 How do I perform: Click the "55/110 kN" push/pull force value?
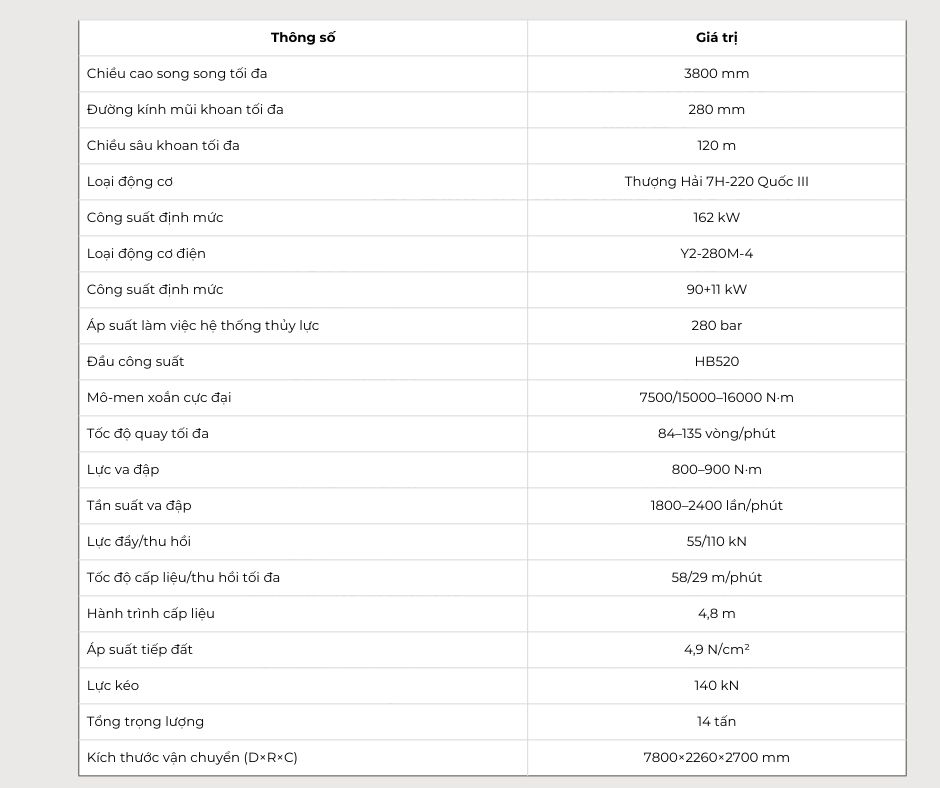tap(716, 542)
